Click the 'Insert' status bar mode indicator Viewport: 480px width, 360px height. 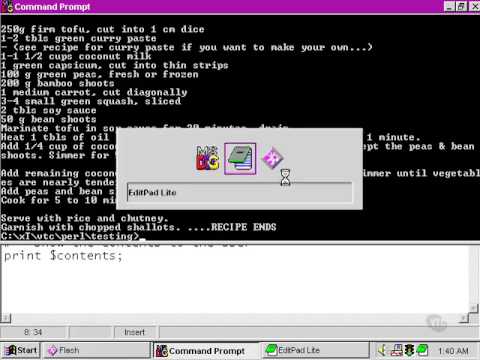coord(134,332)
